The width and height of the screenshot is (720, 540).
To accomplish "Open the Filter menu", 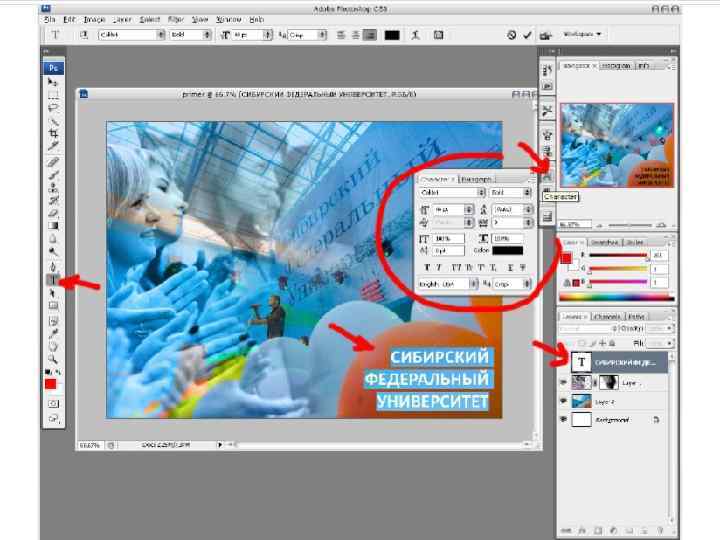I will tap(176, 19).
